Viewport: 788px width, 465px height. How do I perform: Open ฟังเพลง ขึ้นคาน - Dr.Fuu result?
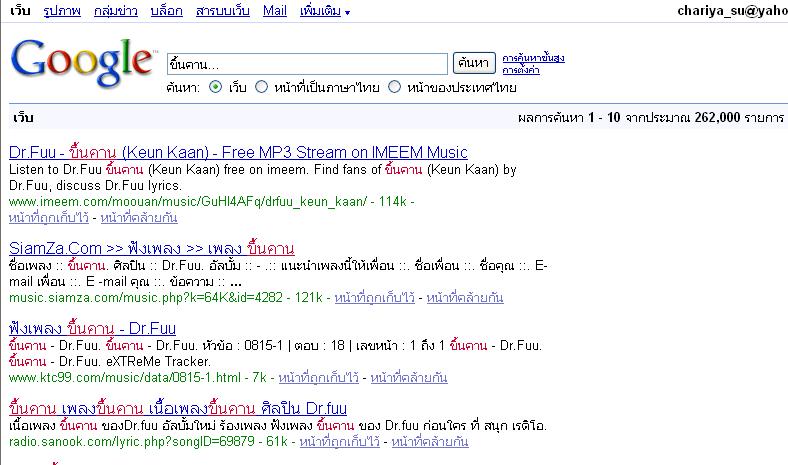click(92, 328)
